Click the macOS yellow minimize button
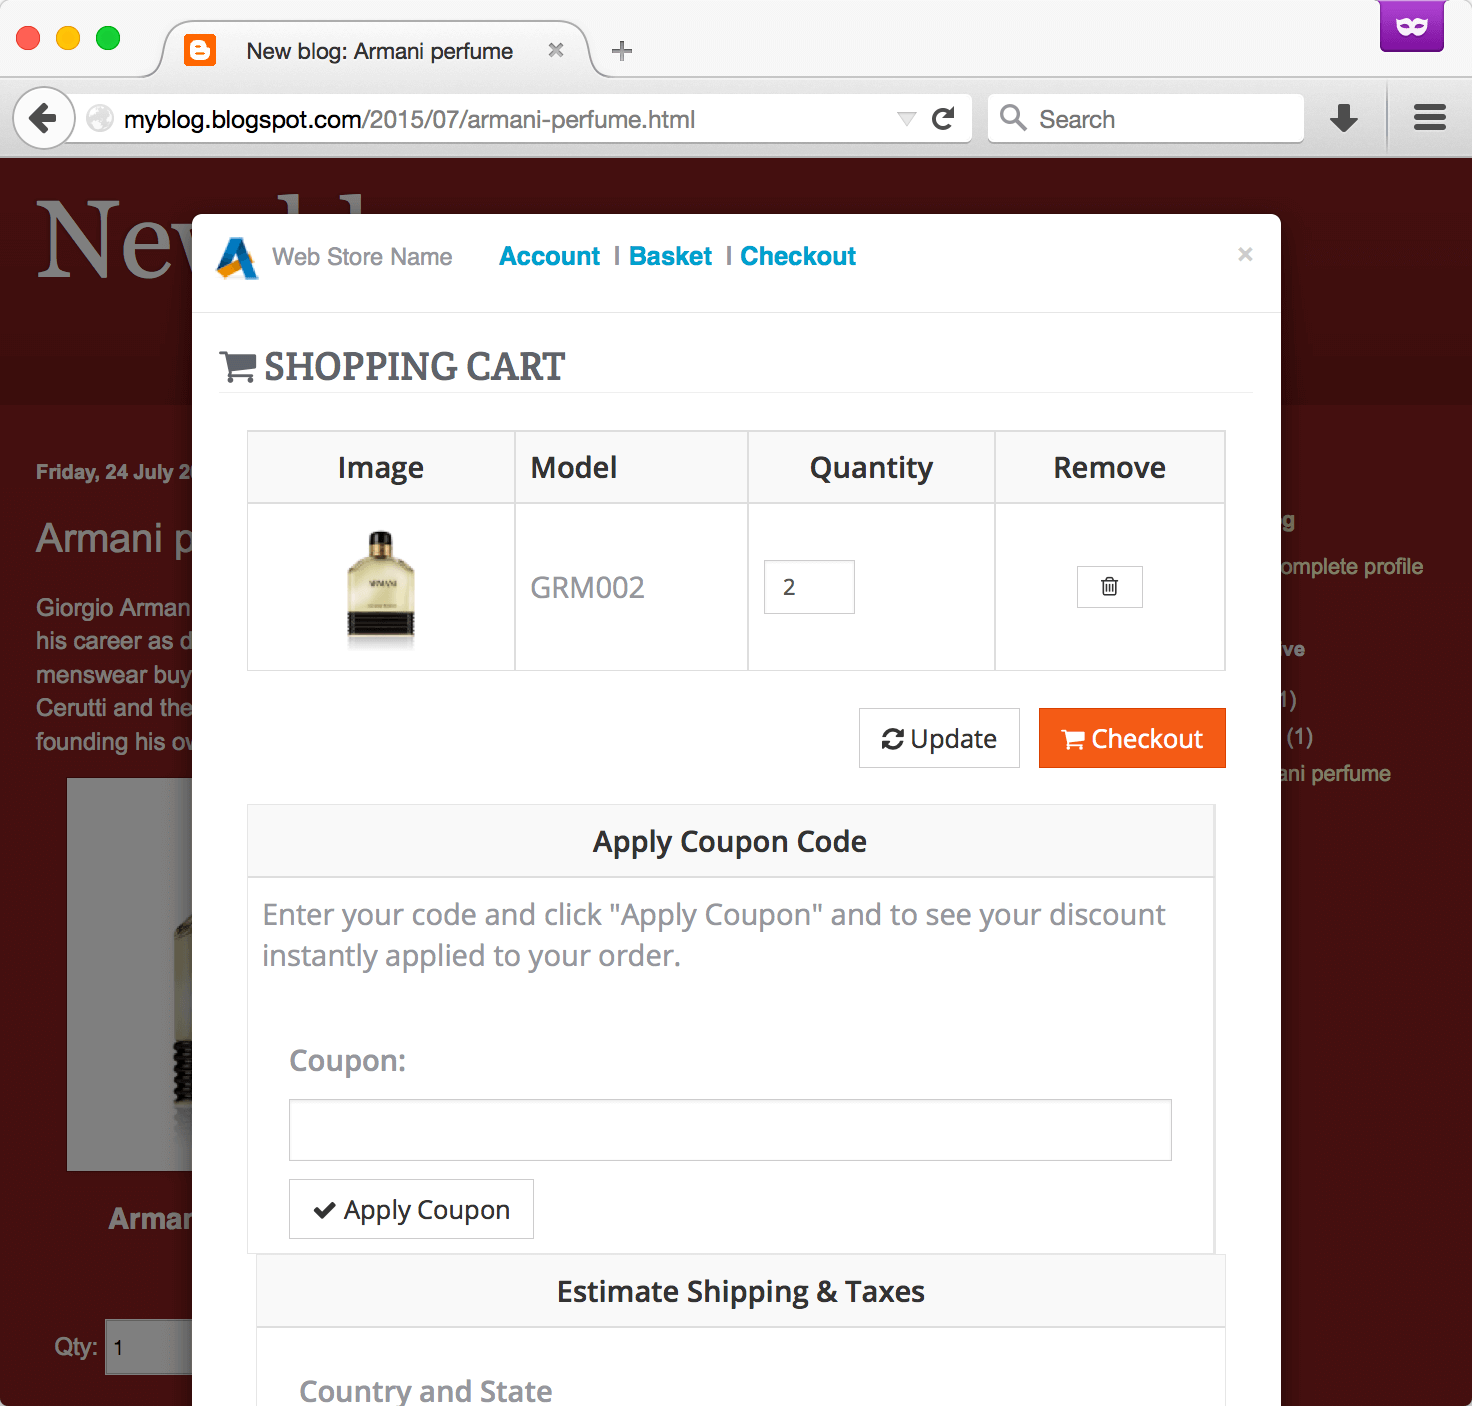Image resolution: width=1472 pixels, height=1406 pixels. coord(68,38)
